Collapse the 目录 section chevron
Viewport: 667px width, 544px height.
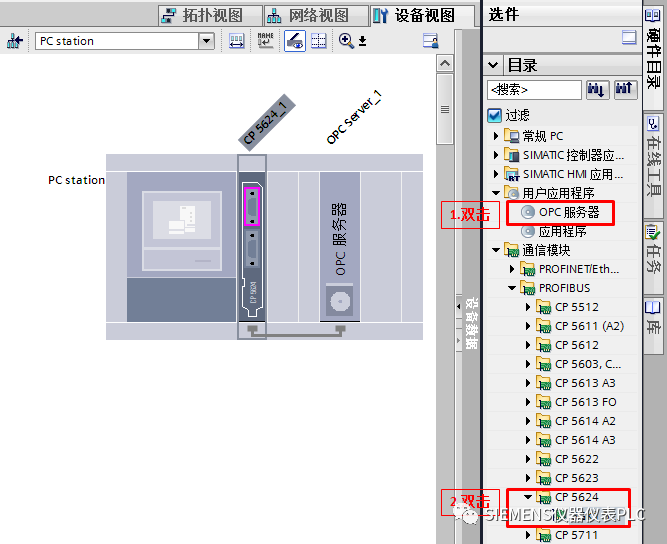click(493, 65)
